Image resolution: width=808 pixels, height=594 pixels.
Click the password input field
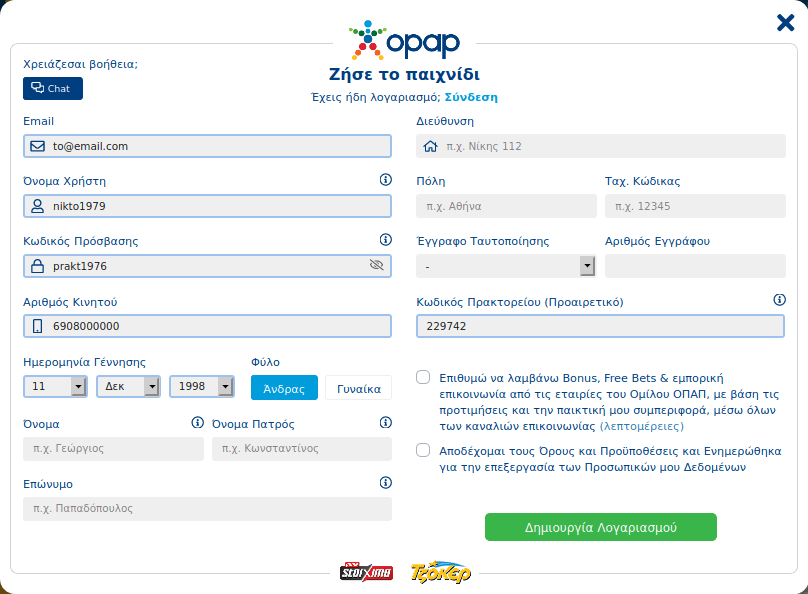click(x=207, y=266)
